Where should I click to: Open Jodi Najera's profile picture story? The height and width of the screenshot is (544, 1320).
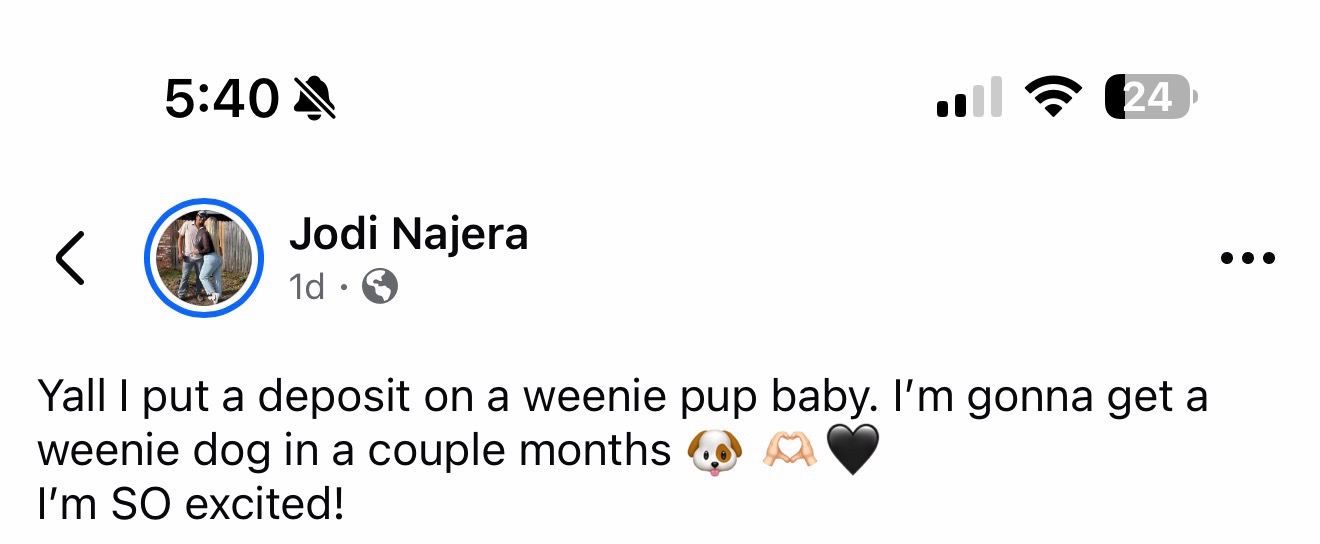pos(204,258)
